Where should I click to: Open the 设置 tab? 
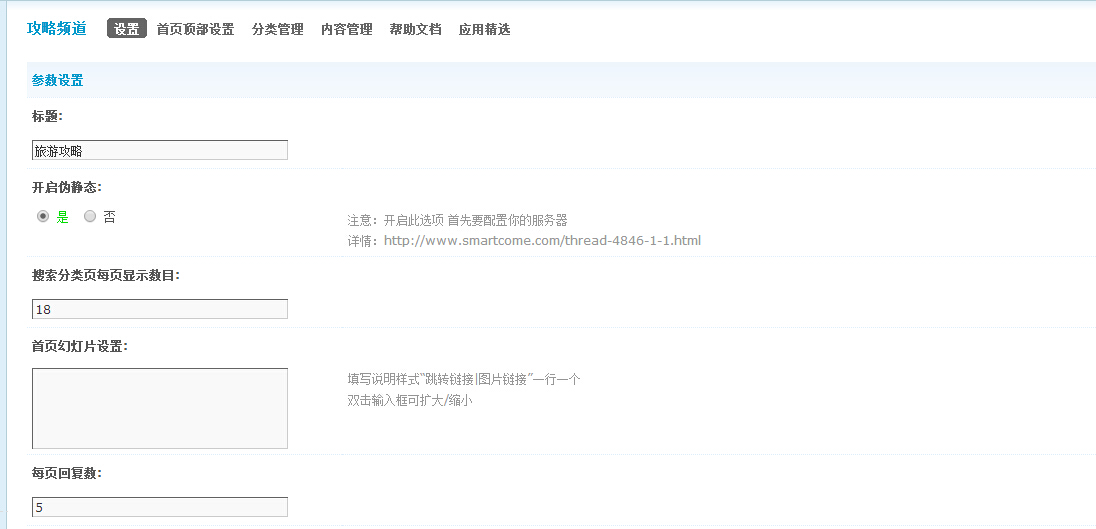[127, 29]
